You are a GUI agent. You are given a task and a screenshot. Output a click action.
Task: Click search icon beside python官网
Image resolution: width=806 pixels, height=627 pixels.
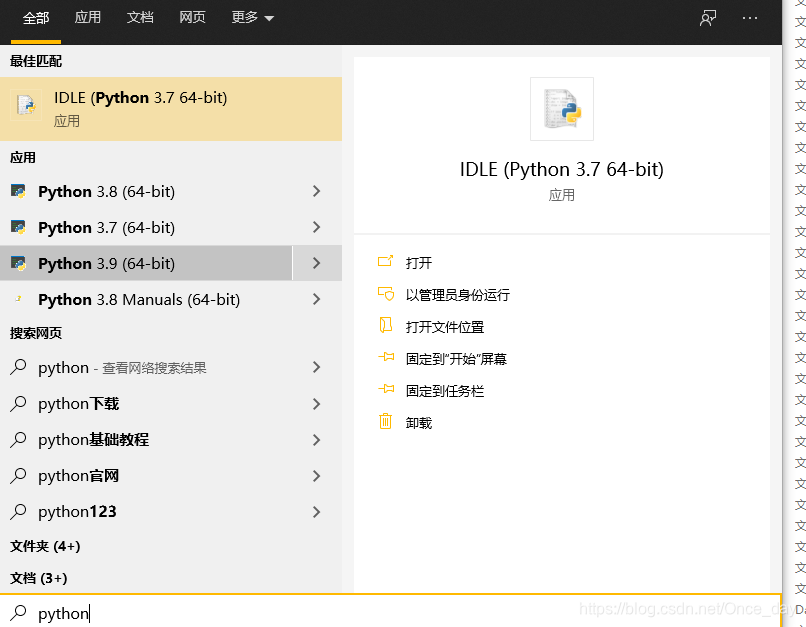point(19,475)
